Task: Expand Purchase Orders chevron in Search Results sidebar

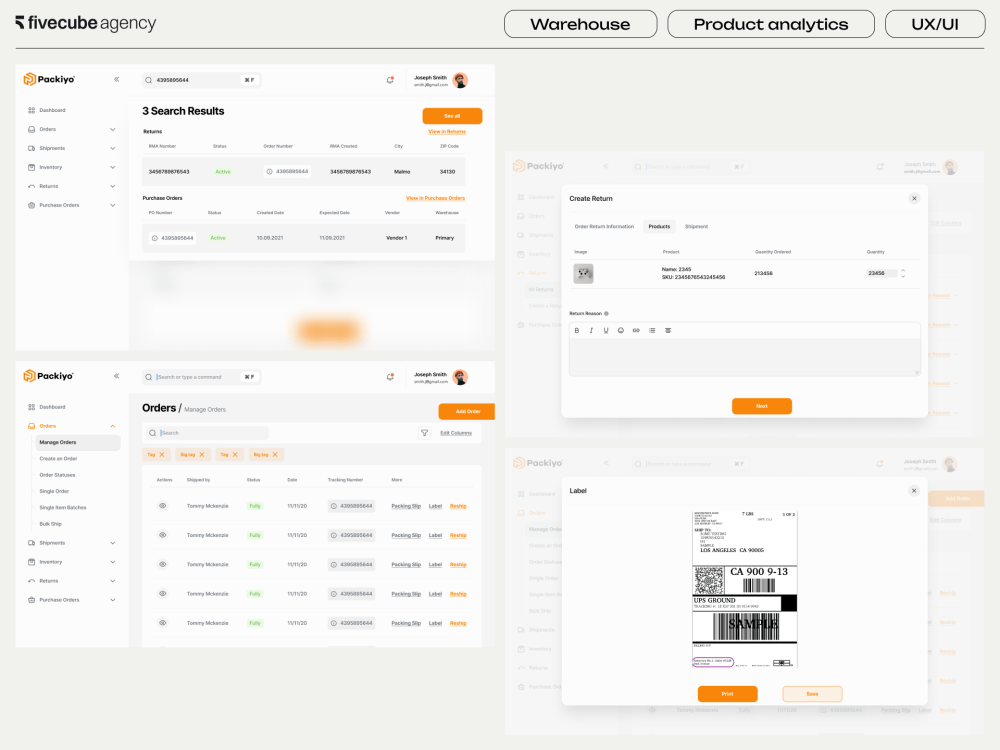Action: click(x=113, y=205)
